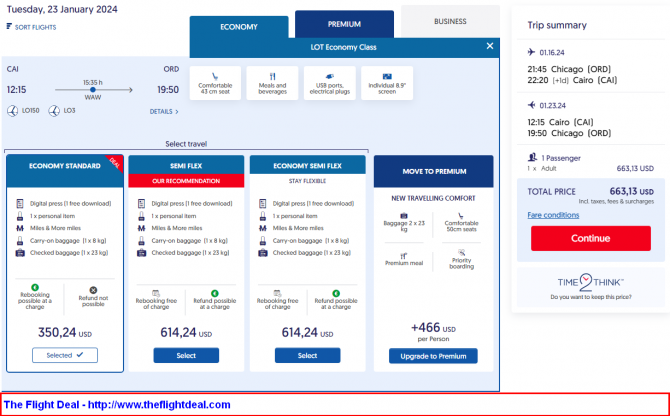Click the Individual 8.9" screen card
Image resolution: width=670 pixels, height=416 pixels.
tap(387, 83)
